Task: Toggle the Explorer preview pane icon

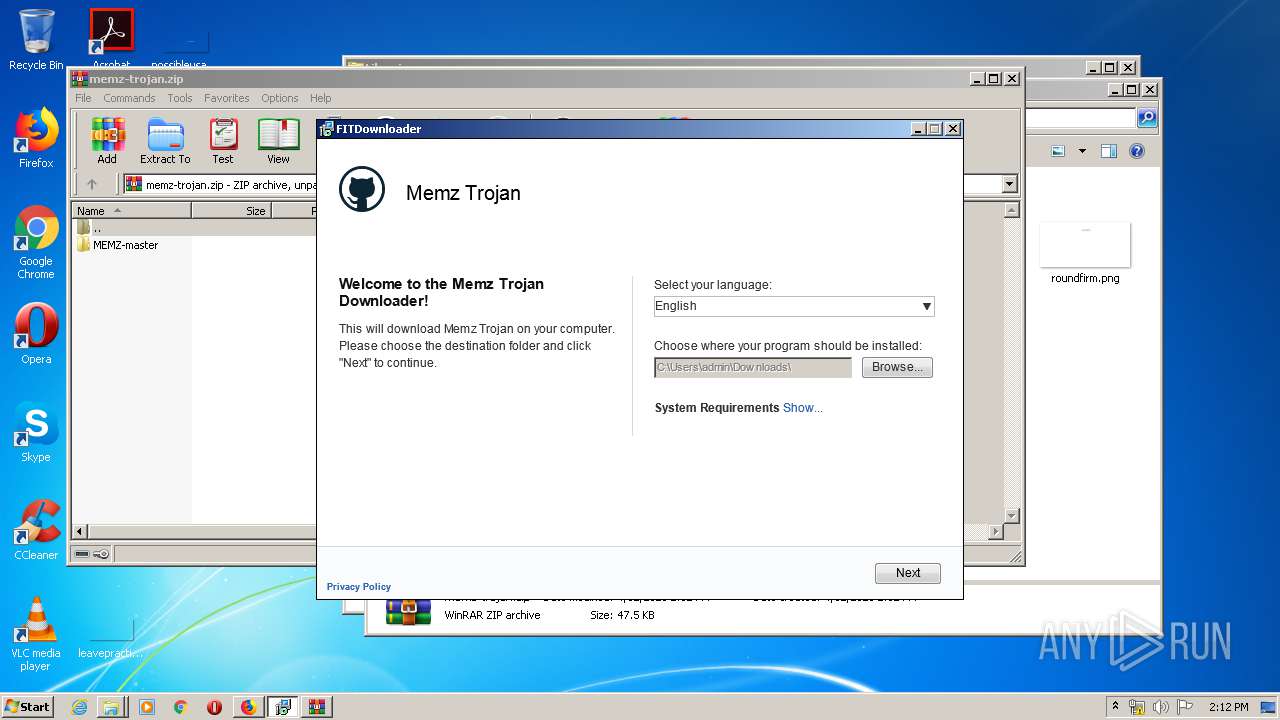Action: 1108,151
